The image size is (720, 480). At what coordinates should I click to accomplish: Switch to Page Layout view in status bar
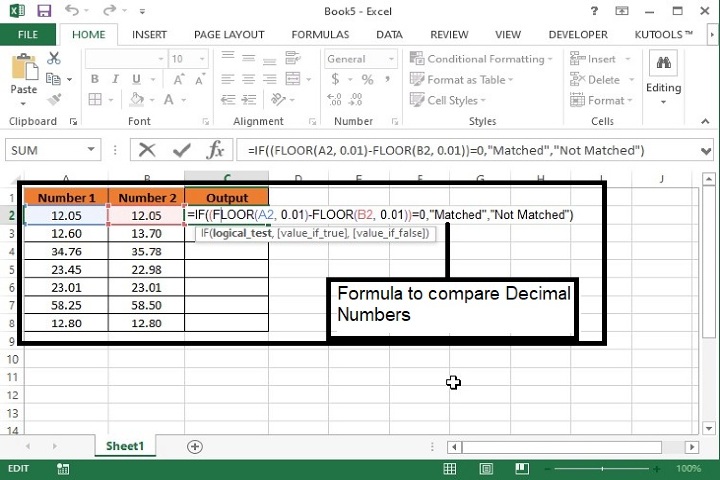[486, 469]
